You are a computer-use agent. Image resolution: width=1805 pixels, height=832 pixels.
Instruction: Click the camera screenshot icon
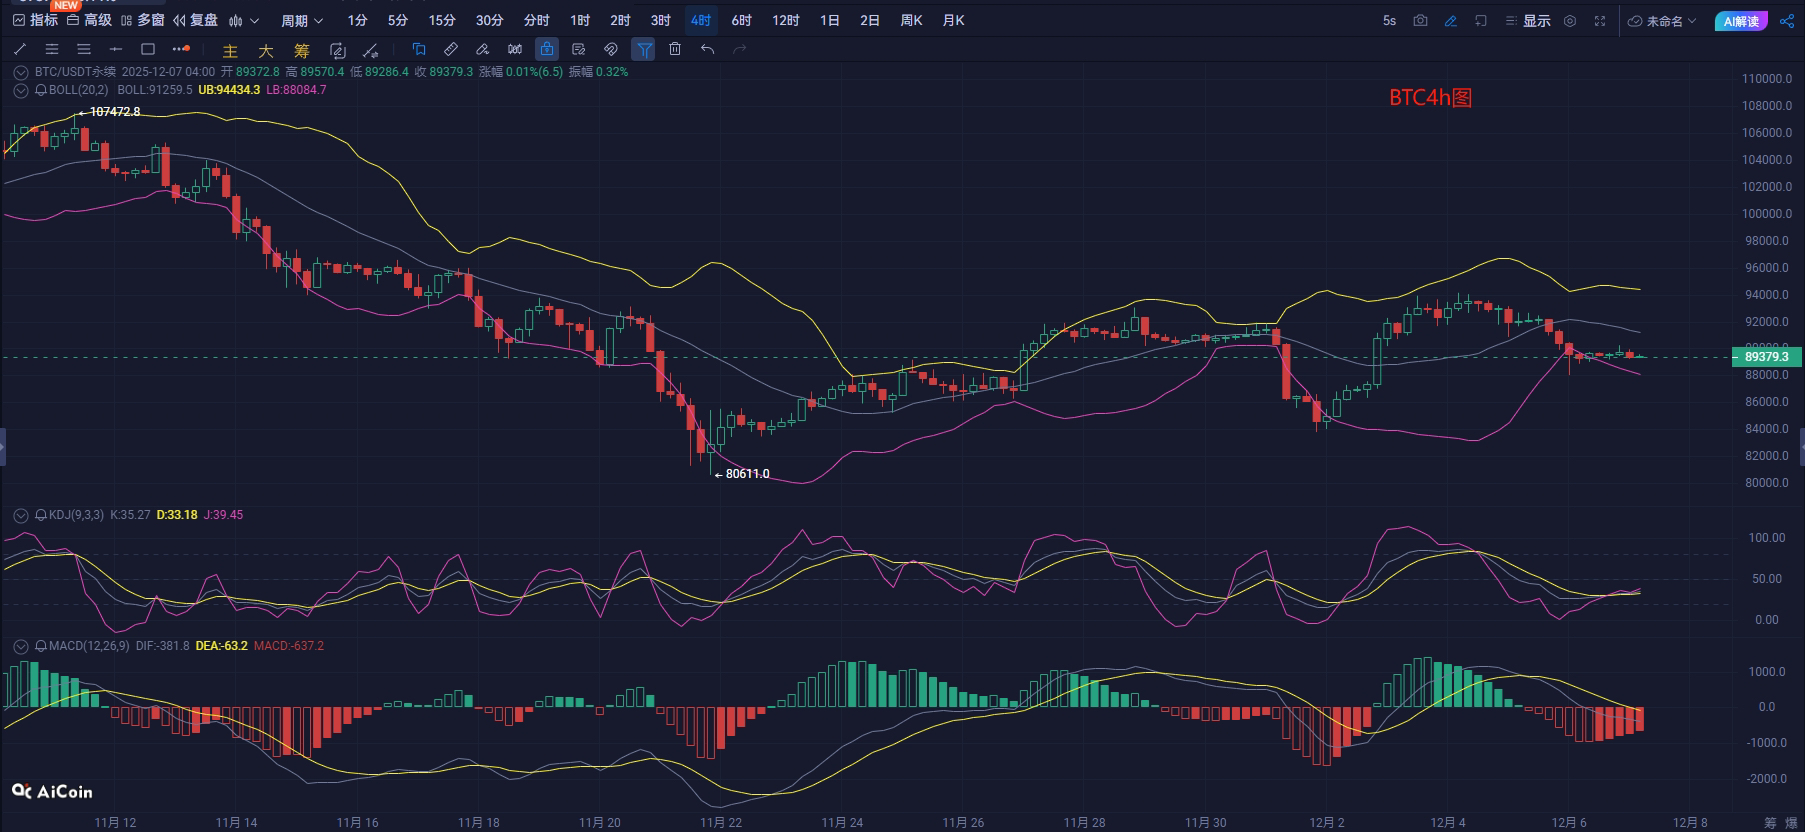[x=1420, y=21]
